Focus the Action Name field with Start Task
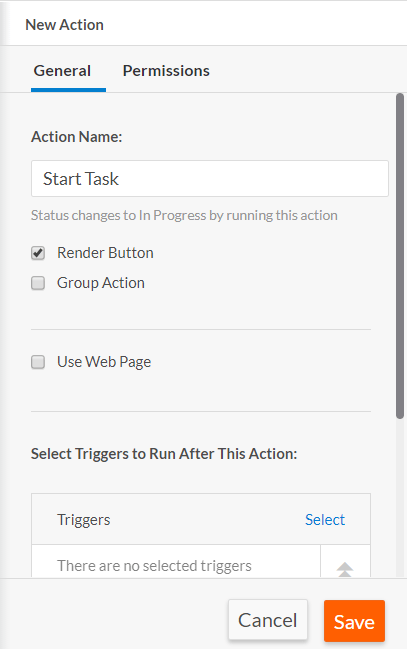 pyautogui.click(x=210, y=178)
